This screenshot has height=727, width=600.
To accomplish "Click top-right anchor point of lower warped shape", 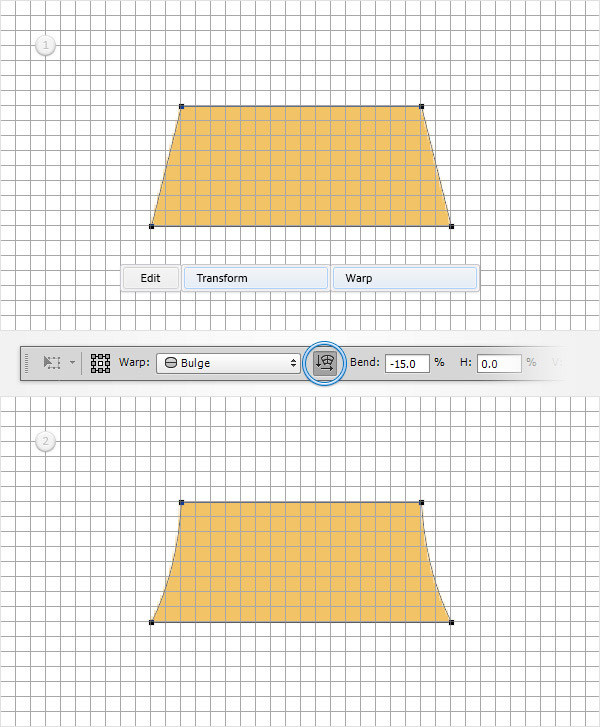I will [422, 501].
